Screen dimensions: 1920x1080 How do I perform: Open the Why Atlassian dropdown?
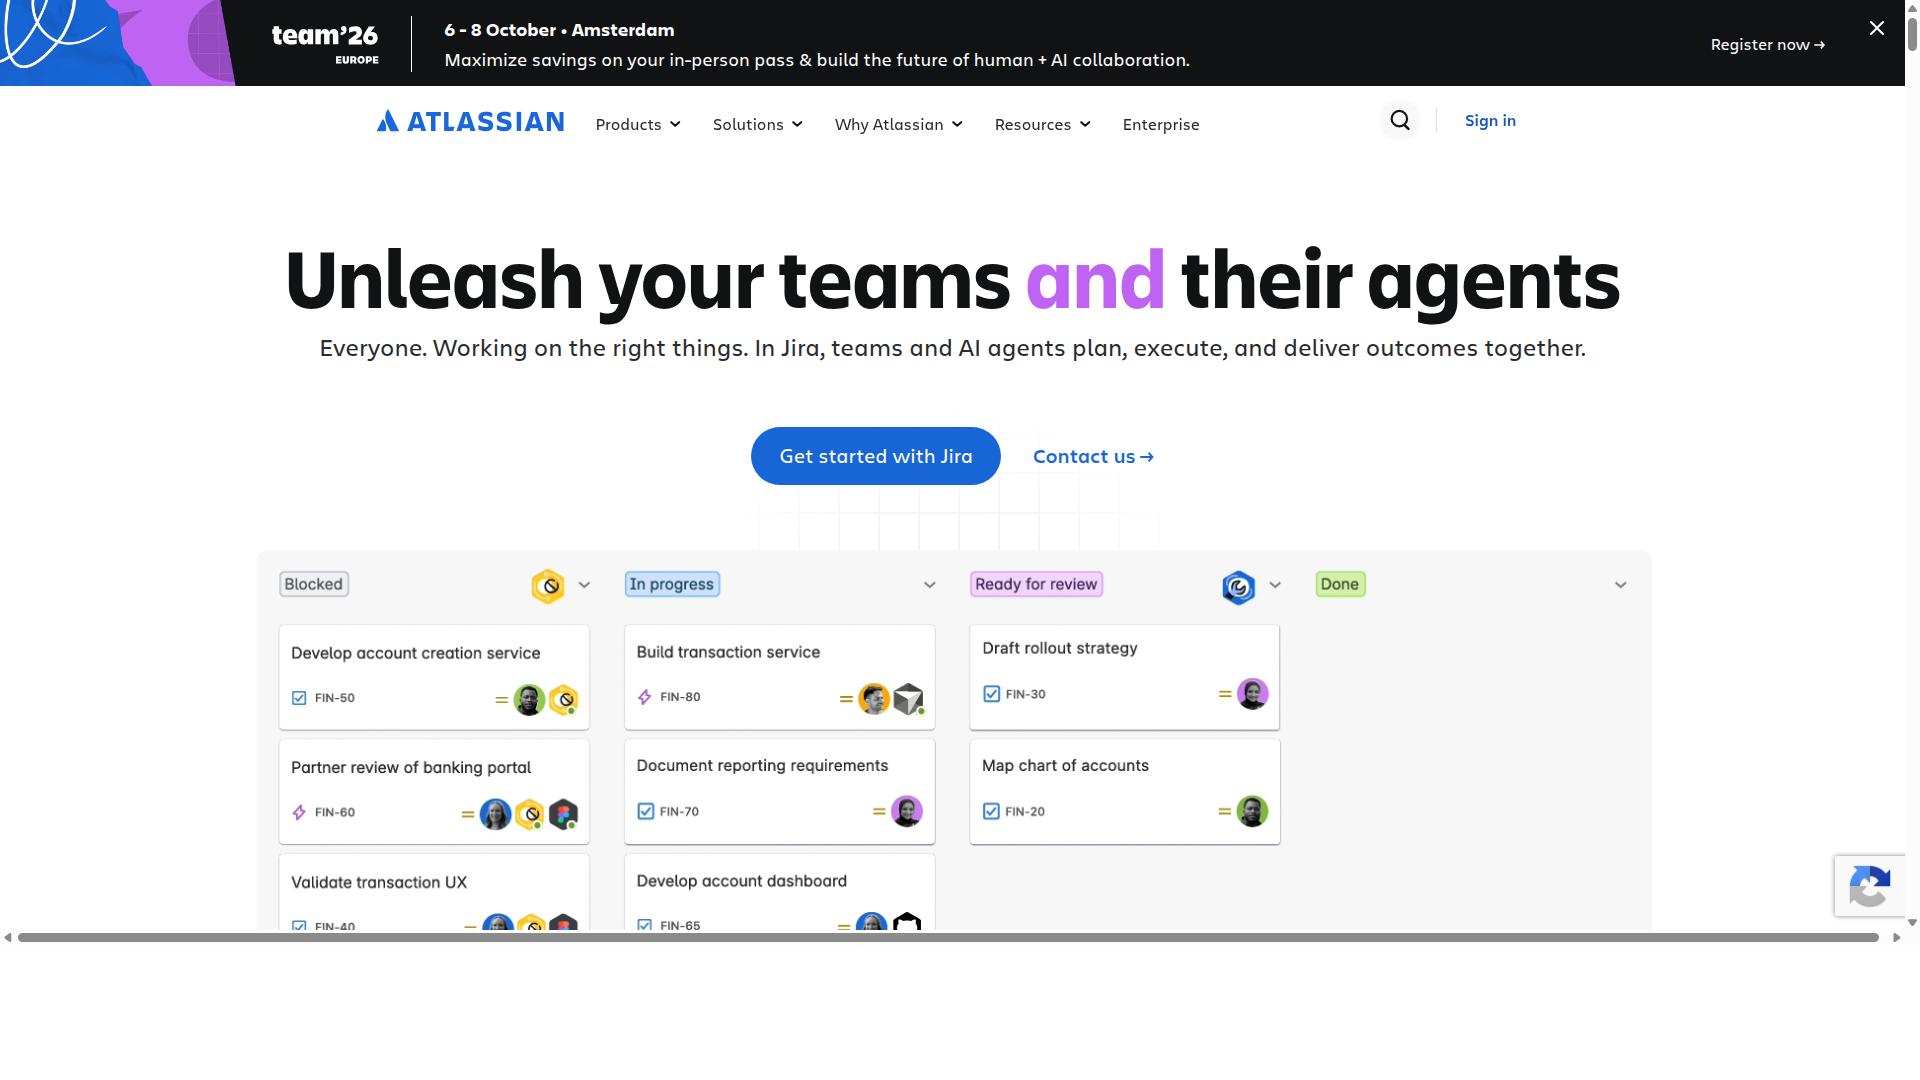899,124
